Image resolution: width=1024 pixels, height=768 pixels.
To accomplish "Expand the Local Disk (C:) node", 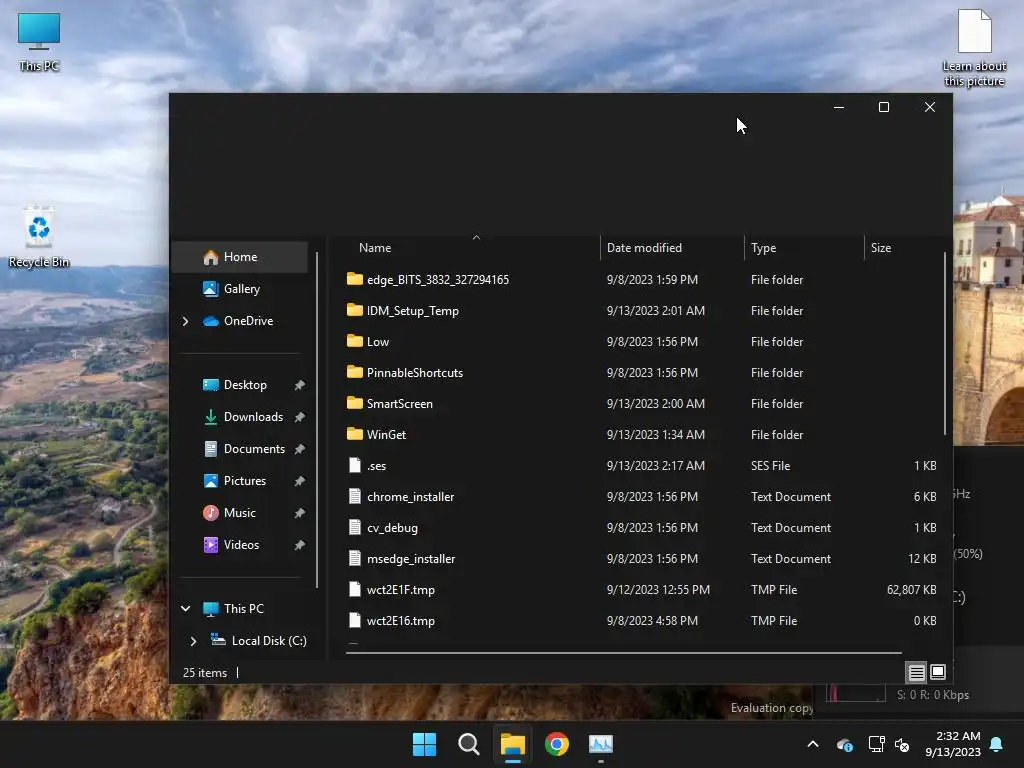I will pos(193,641).
